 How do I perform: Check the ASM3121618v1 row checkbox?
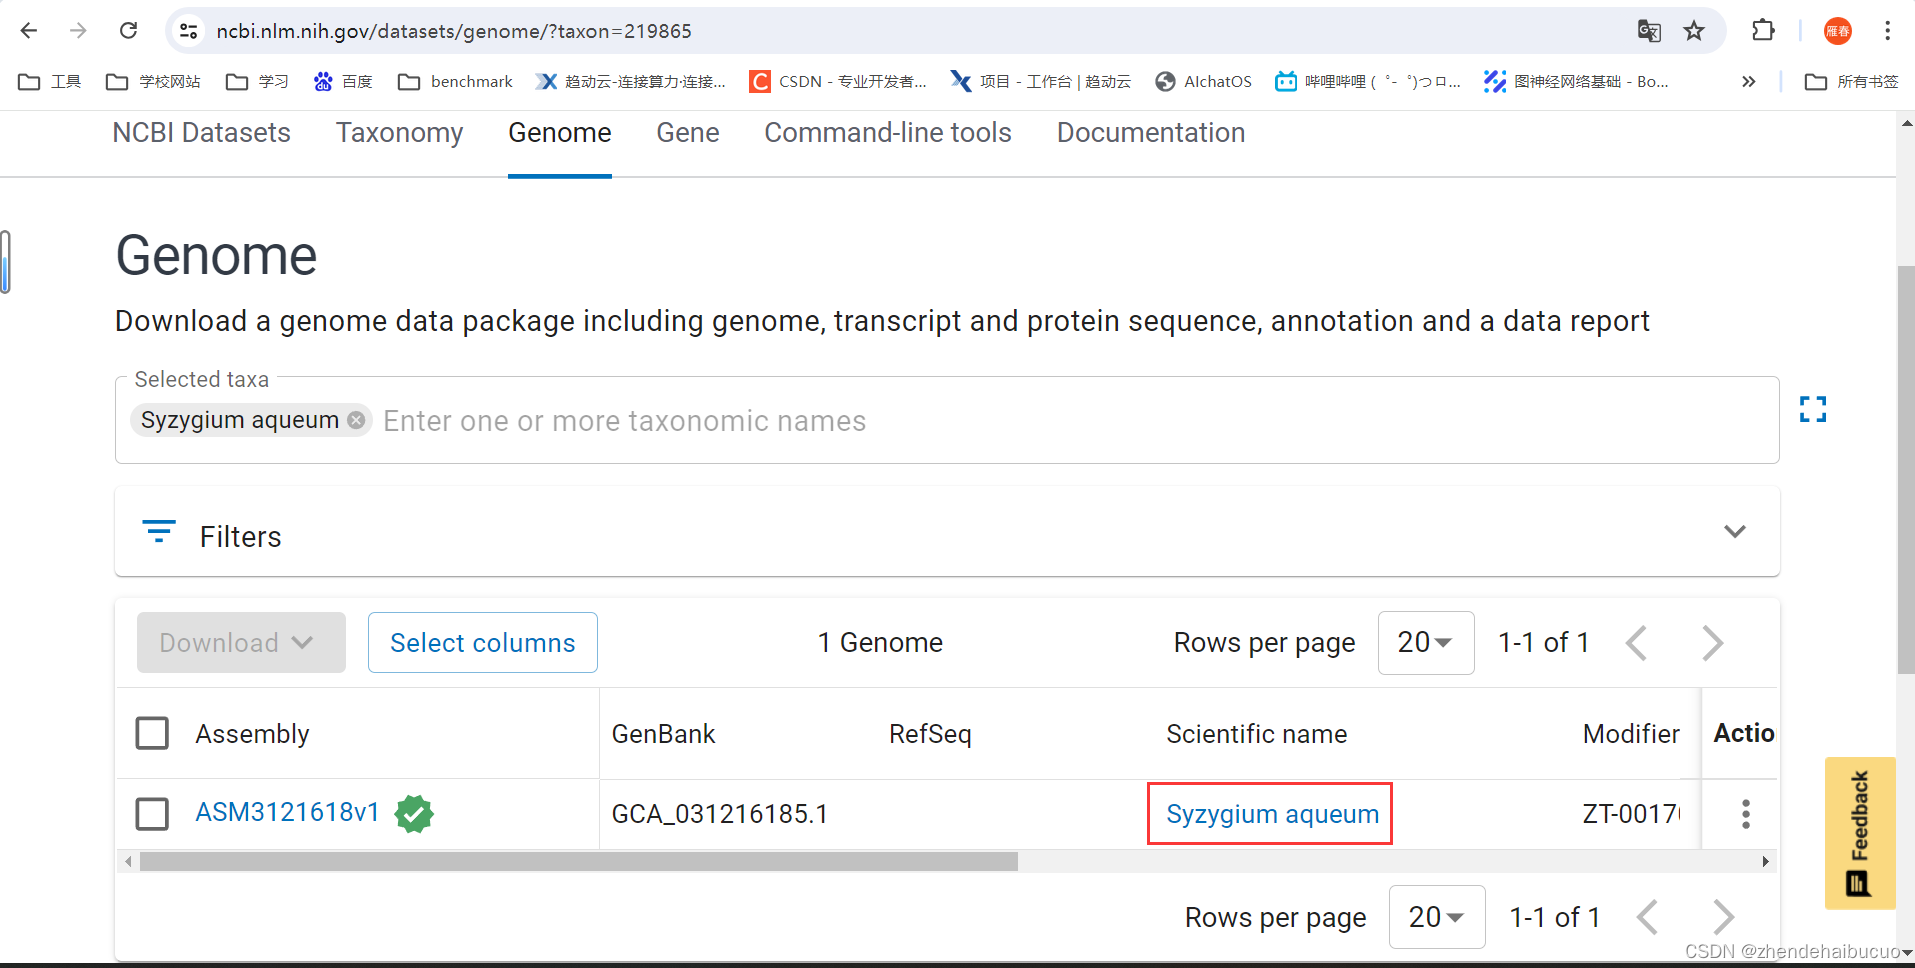[x=152, y=814]
